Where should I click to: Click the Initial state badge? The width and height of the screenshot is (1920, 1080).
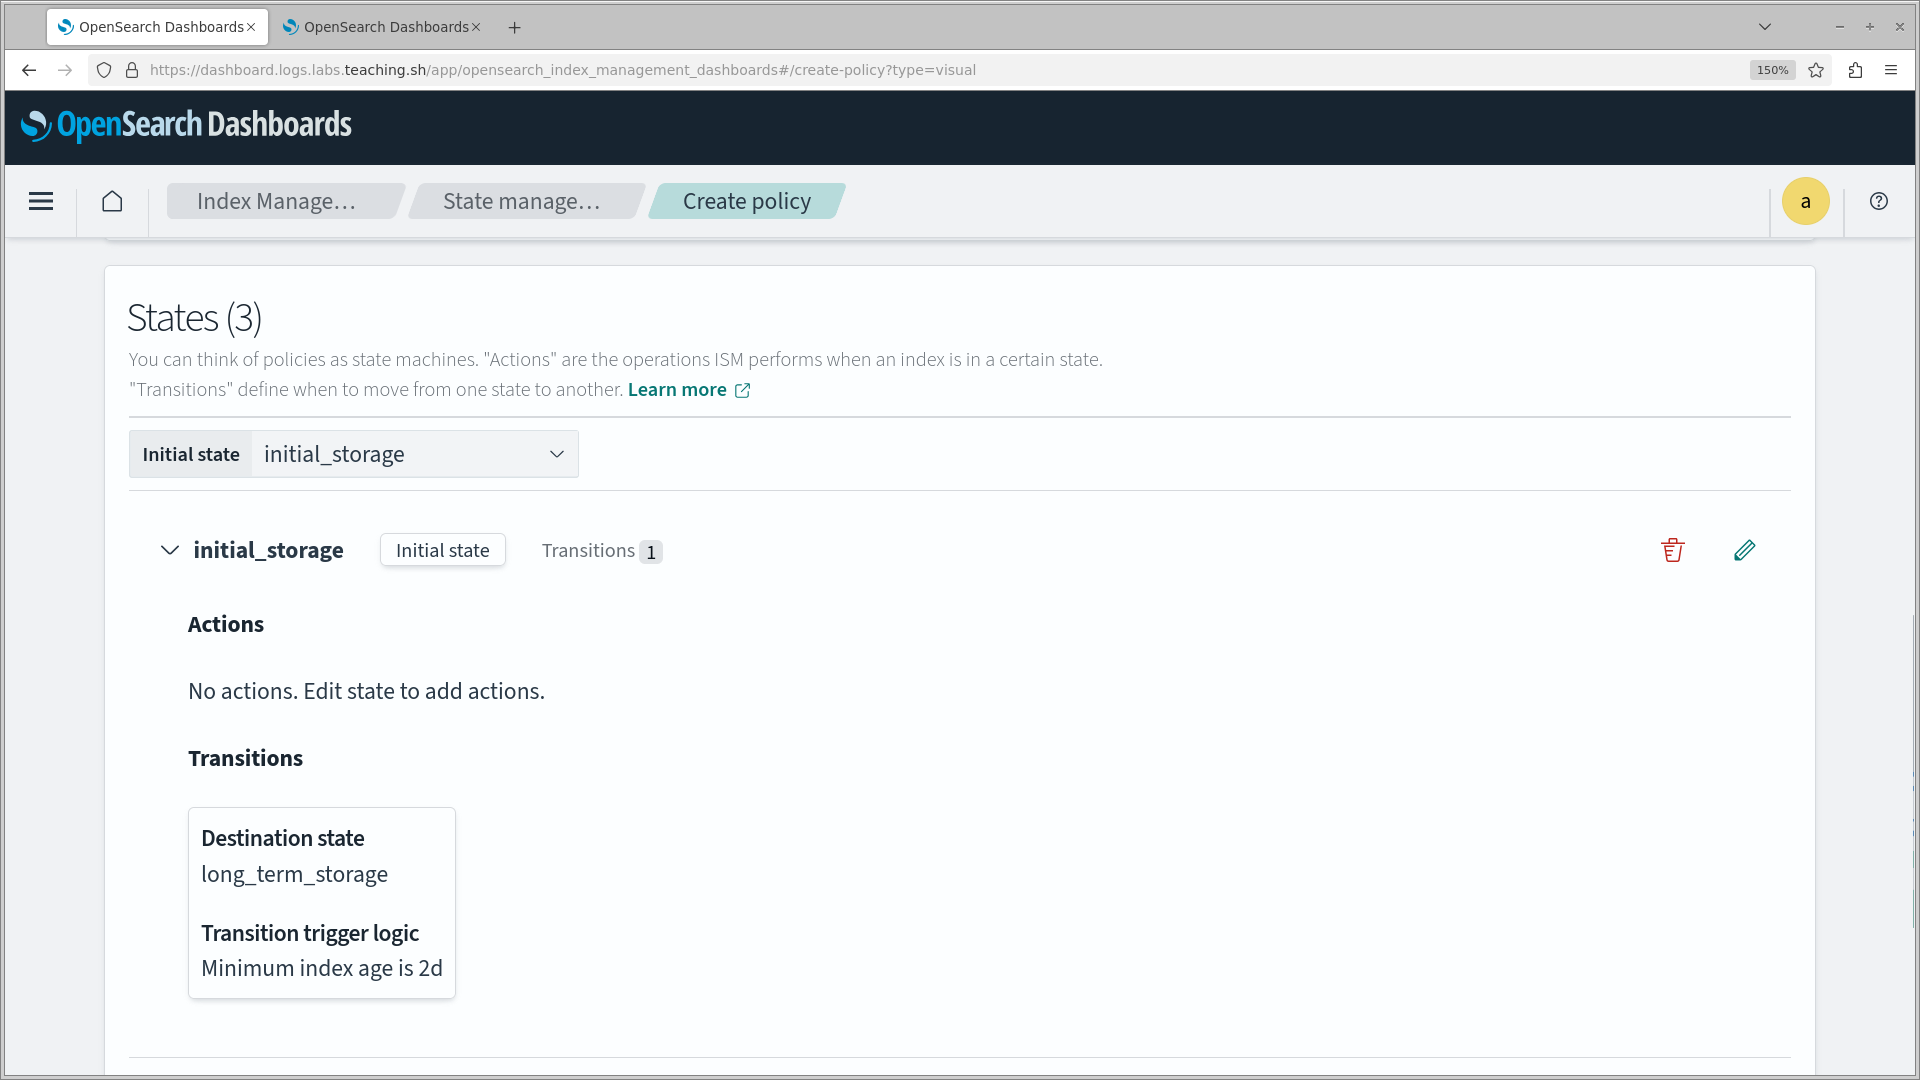click(x=442, y=550)
